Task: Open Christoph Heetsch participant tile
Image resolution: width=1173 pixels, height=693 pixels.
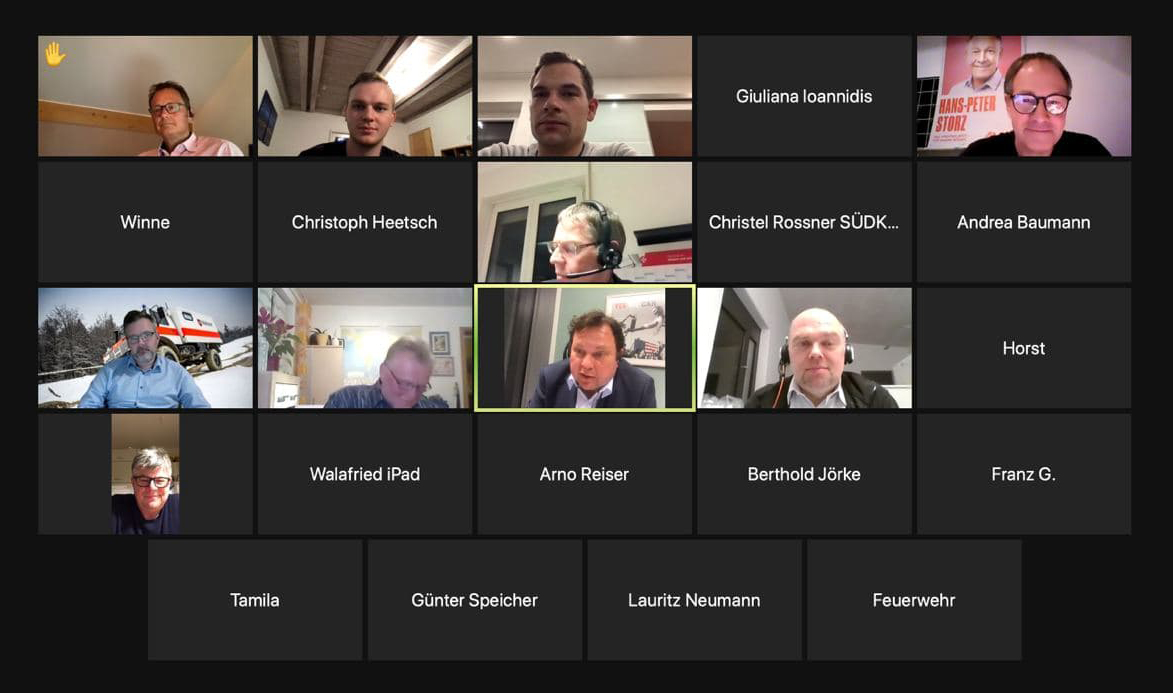Action: coord(365,222)
